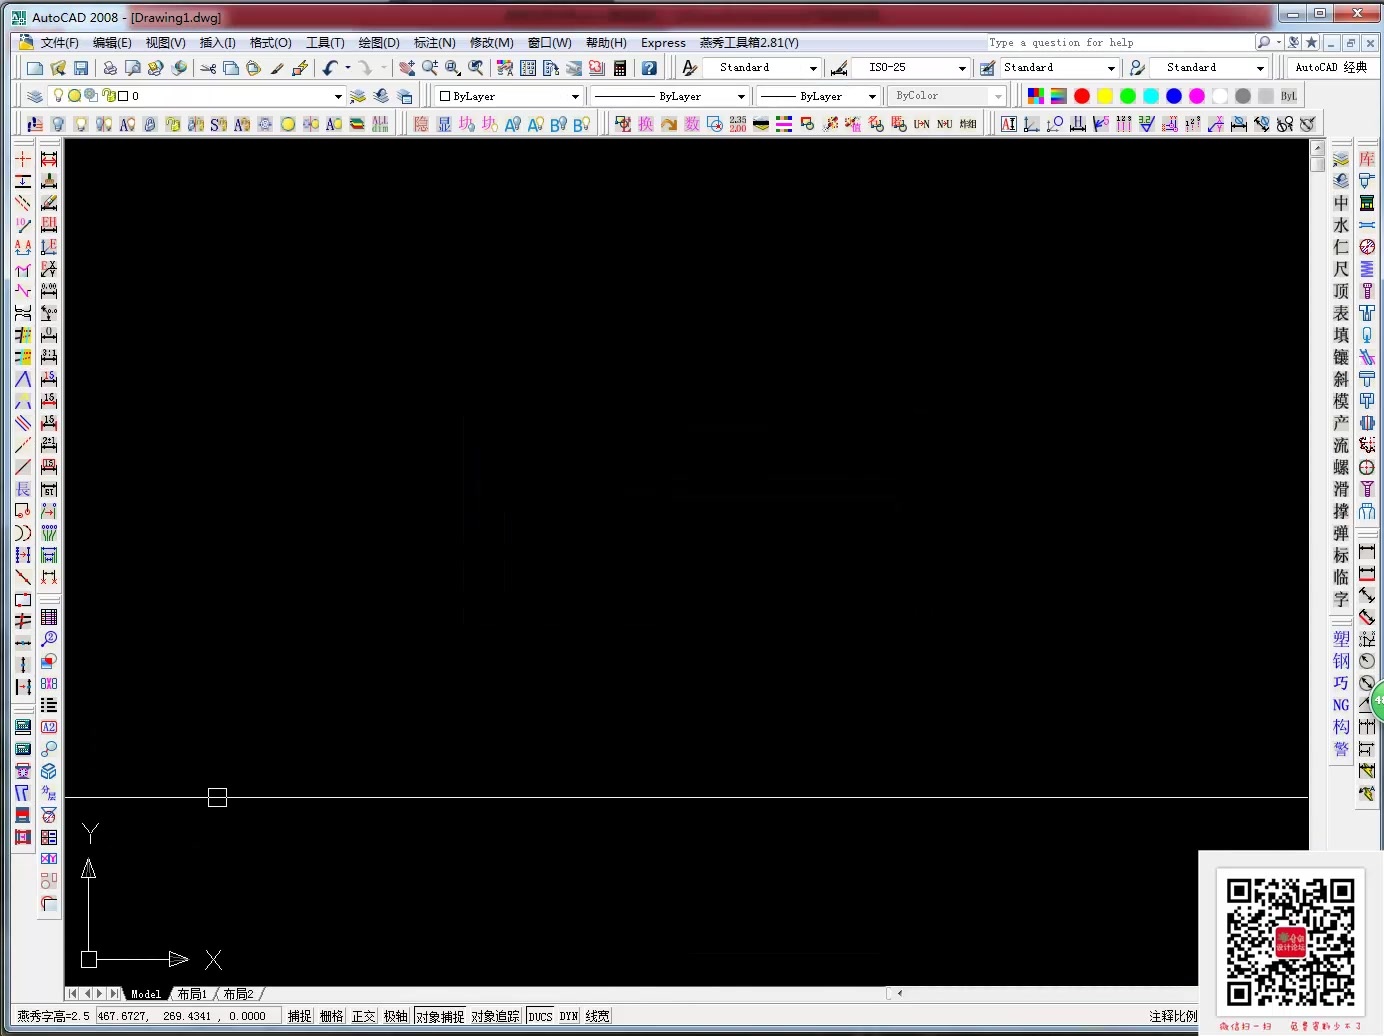
Task: Open the Standard text style dropdown
Action: point(813,68)
